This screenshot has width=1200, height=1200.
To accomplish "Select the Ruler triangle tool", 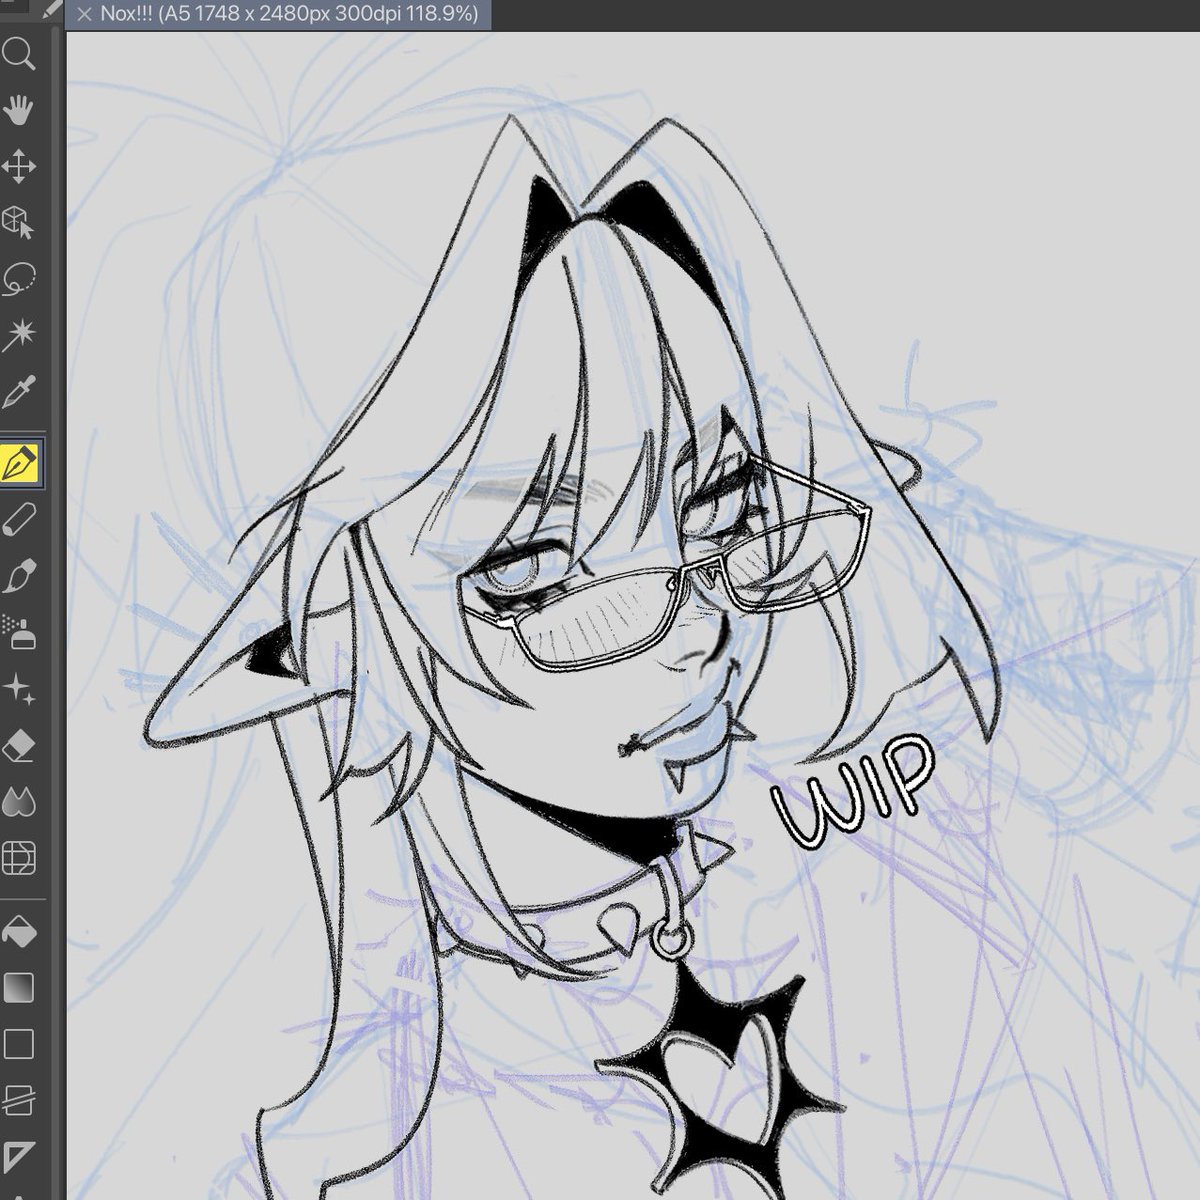I will click(19, 1156).
